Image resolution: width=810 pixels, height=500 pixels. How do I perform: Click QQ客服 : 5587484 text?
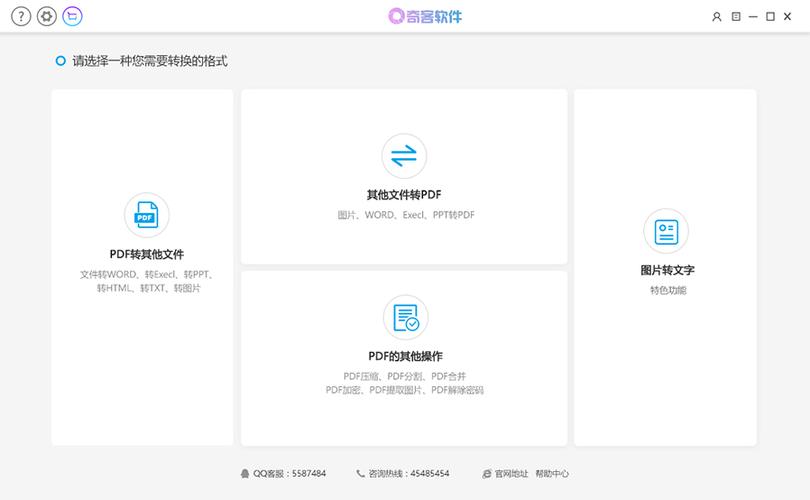(x=289, y=474)
